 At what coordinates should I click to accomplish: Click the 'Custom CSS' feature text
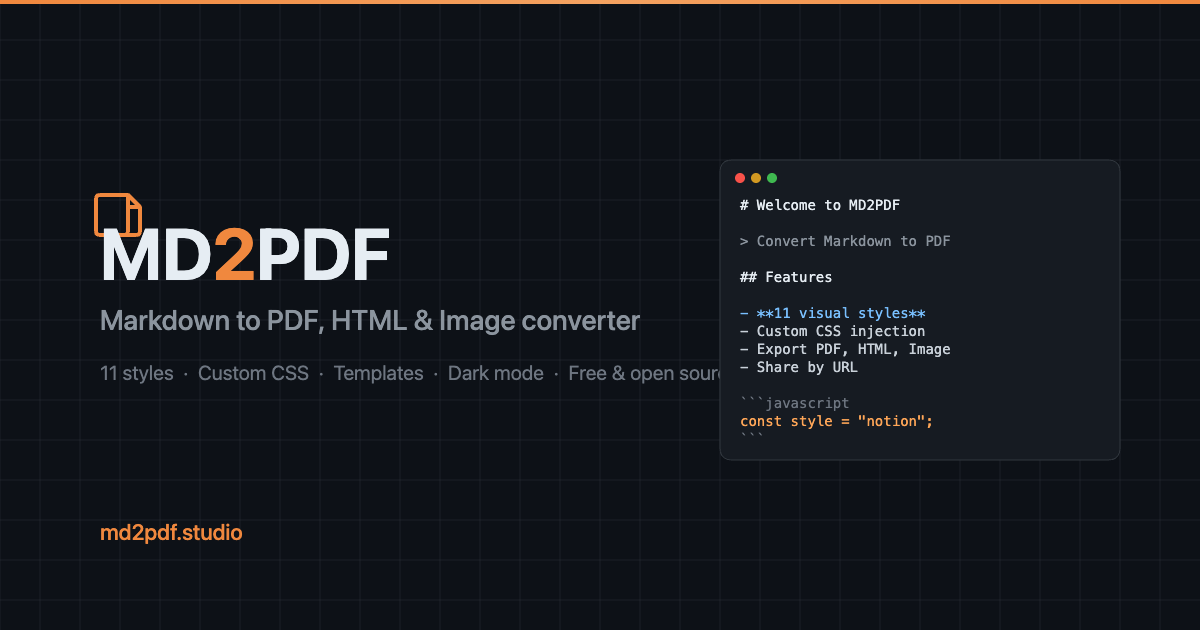(253, 373)
